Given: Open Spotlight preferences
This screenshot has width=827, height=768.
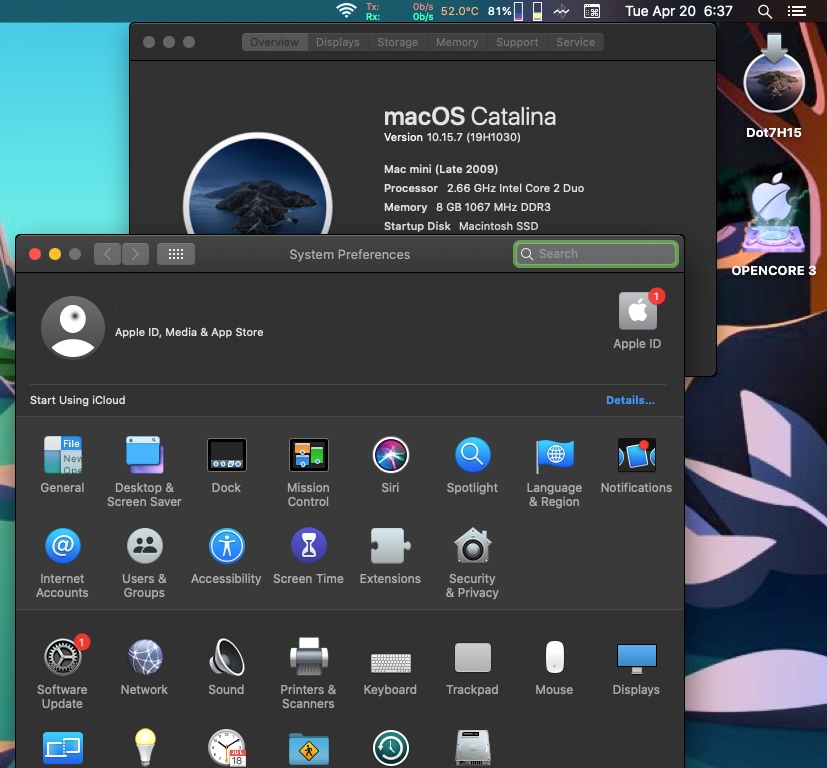Looking at the screenshot, I should (473, 455).
